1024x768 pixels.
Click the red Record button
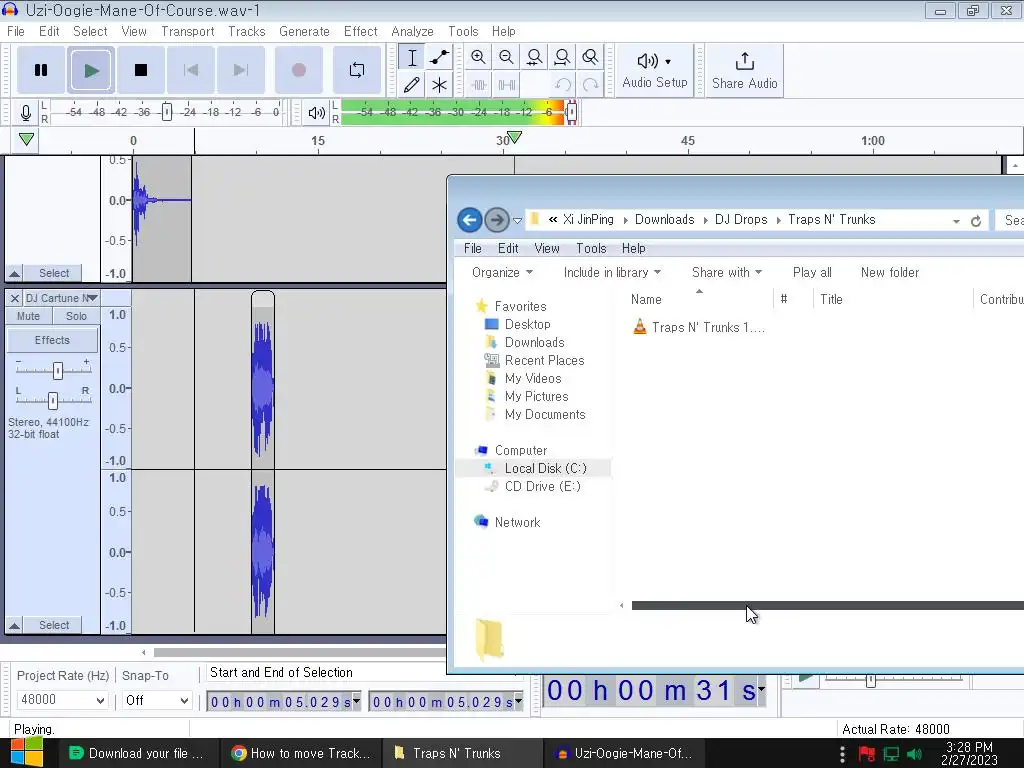(298, 70)
